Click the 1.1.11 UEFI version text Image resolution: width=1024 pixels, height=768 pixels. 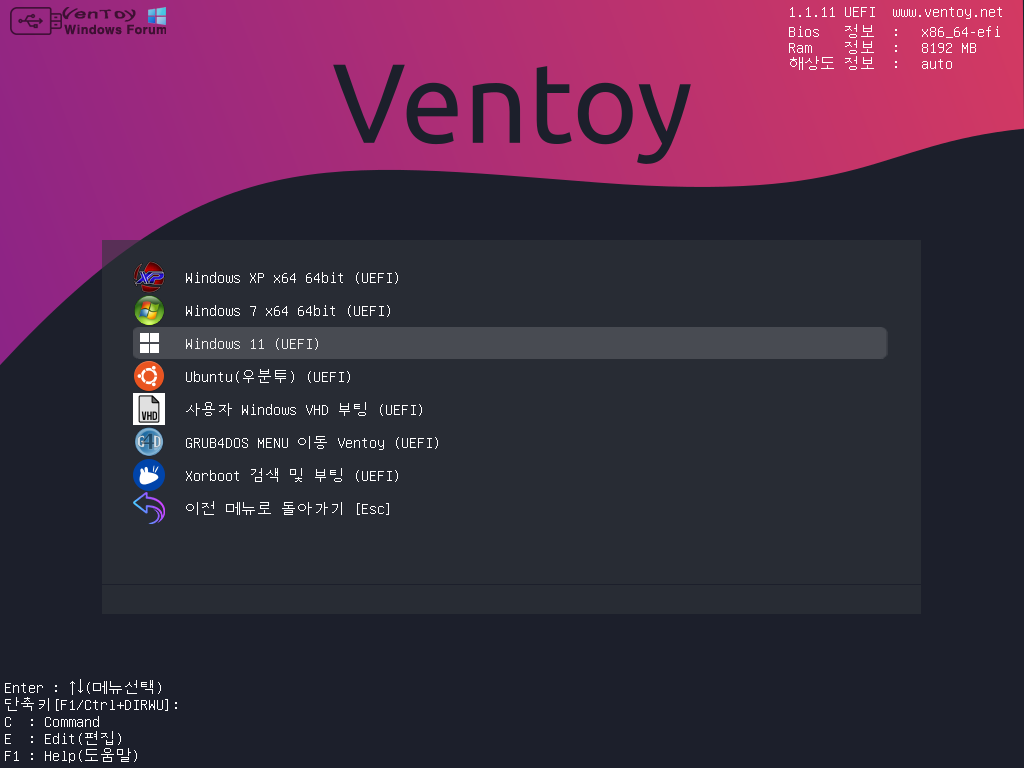(x=832, y=12)
